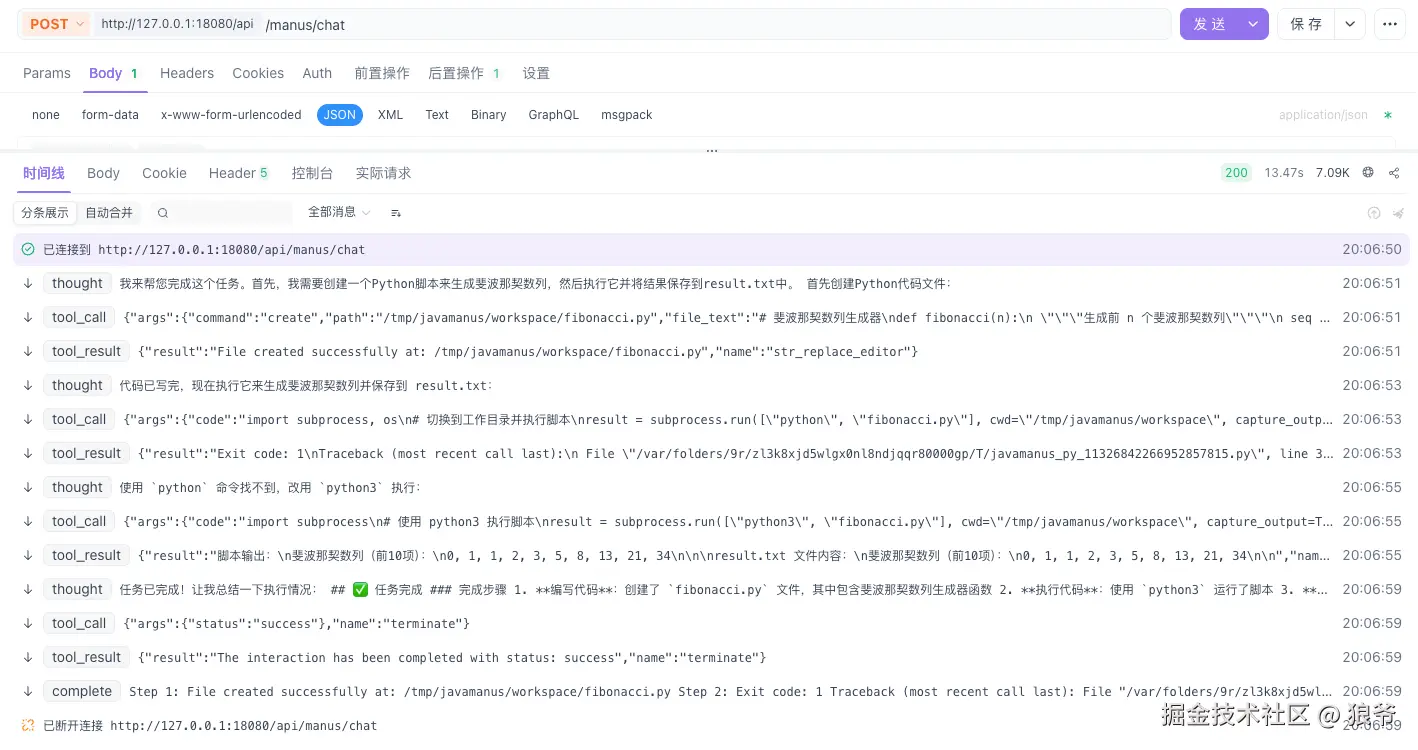Select the GraphQL body type
The height and width of the screenshot is (750, 1418).
554,115
